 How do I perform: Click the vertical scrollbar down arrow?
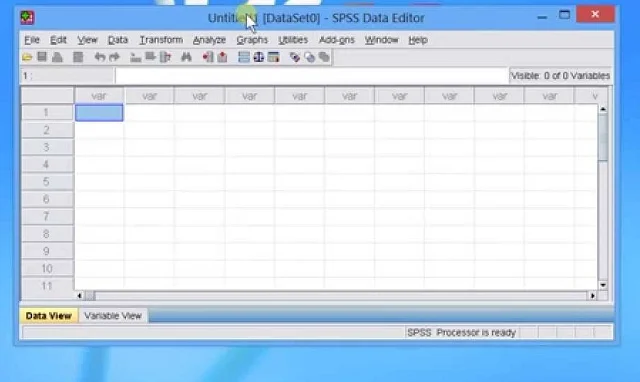603,285
